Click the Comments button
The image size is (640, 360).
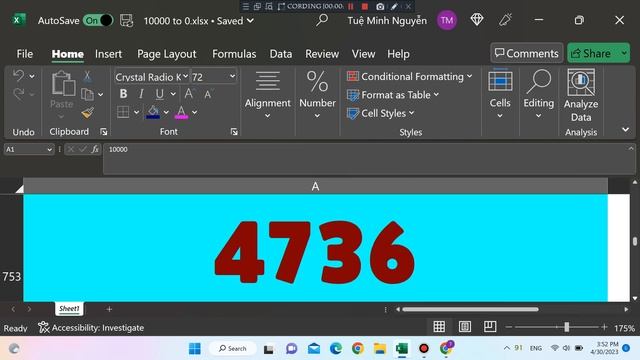click(527, 53)
